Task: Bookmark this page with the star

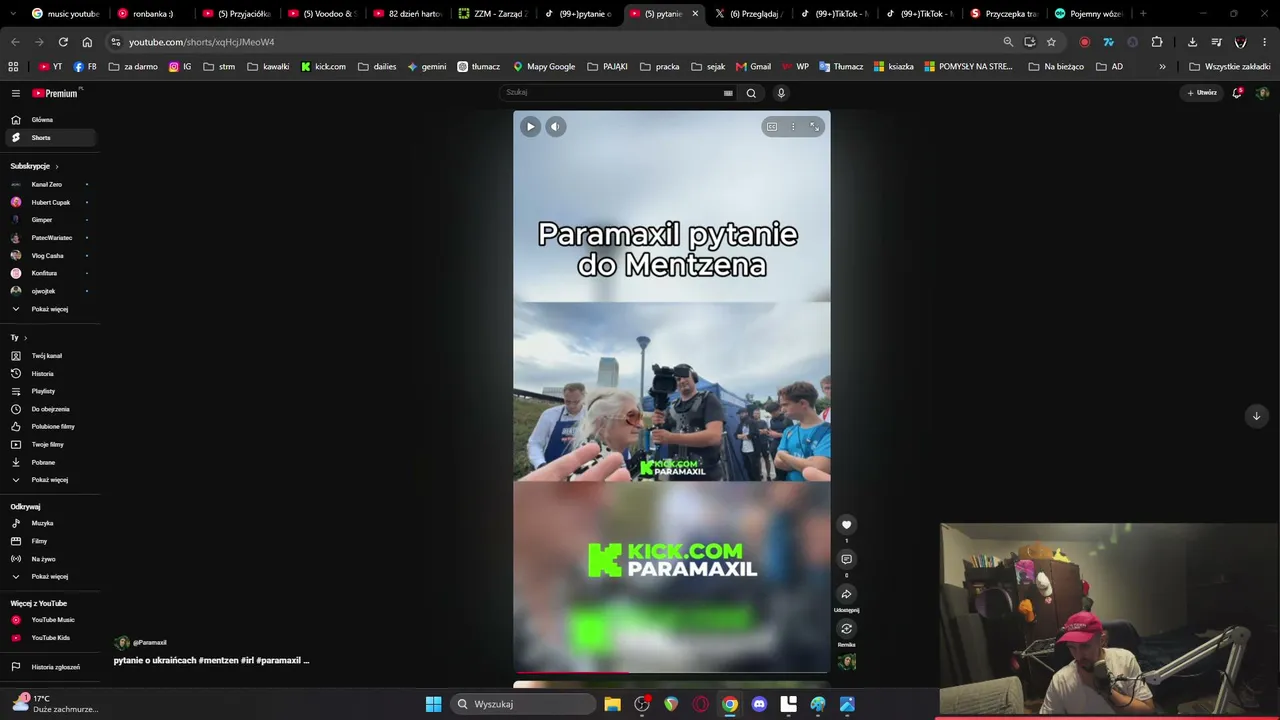Action: coord(1051,42)
